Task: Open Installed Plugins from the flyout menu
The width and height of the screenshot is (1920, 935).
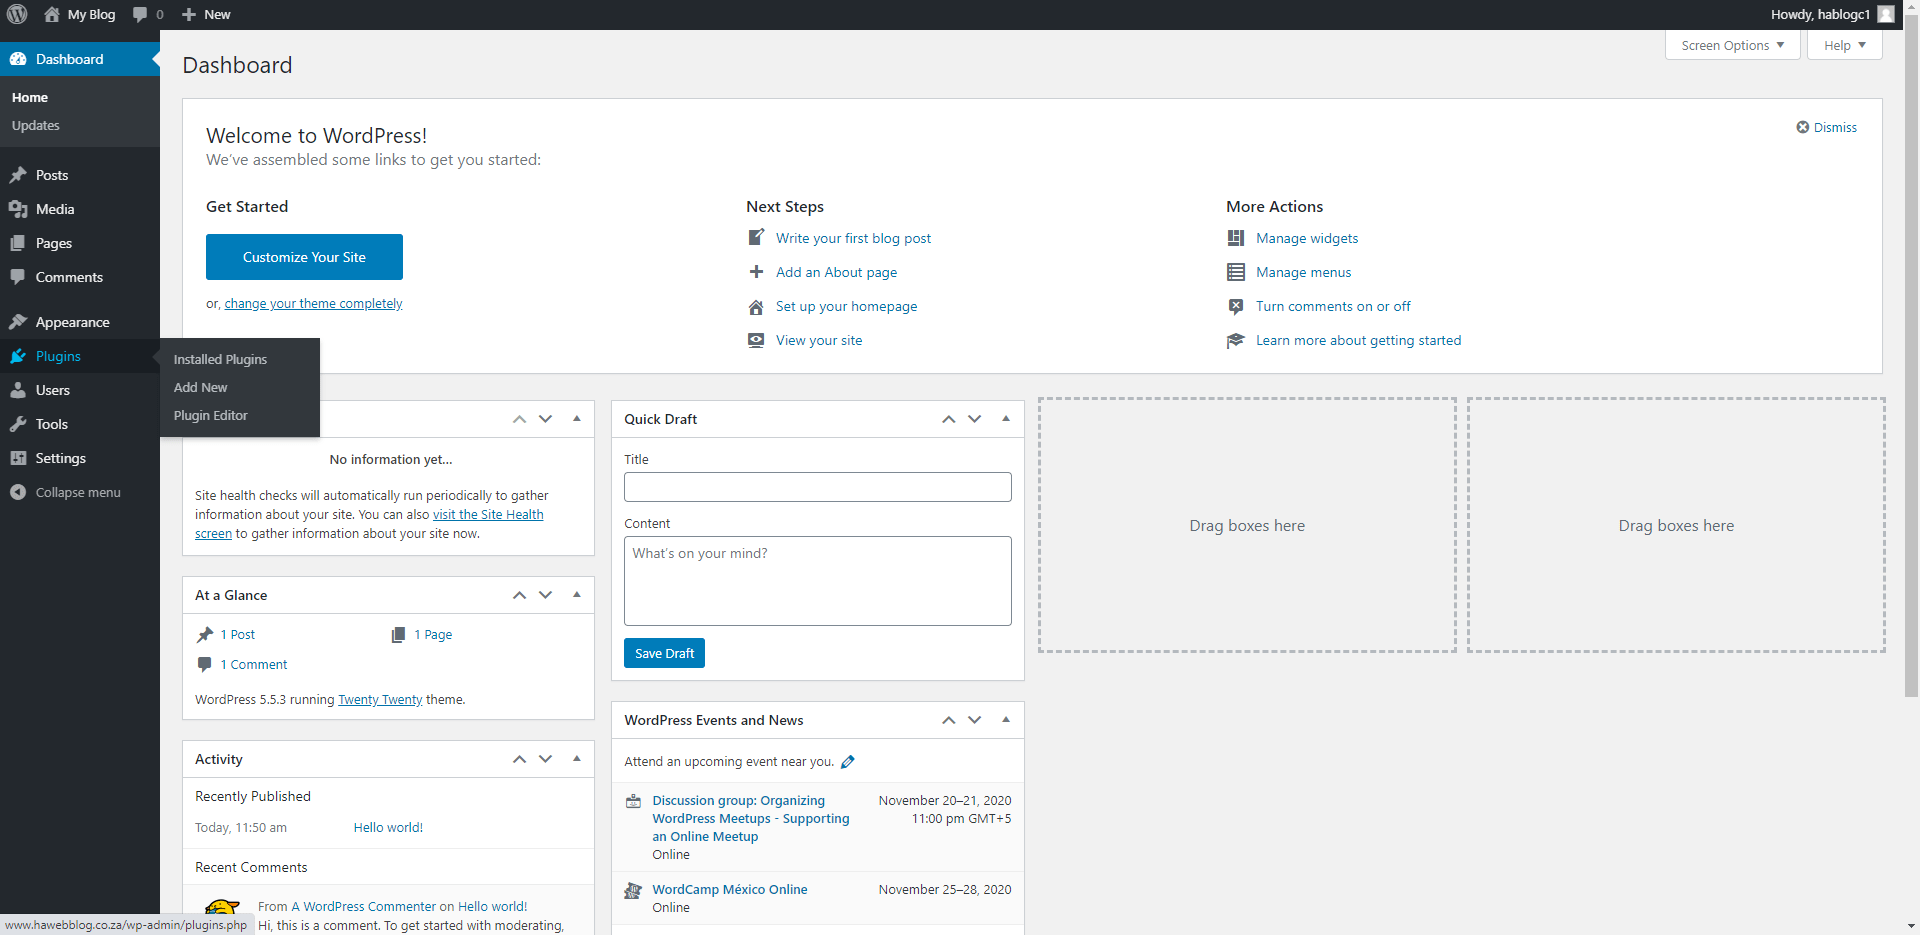Action: coord(220,359)
